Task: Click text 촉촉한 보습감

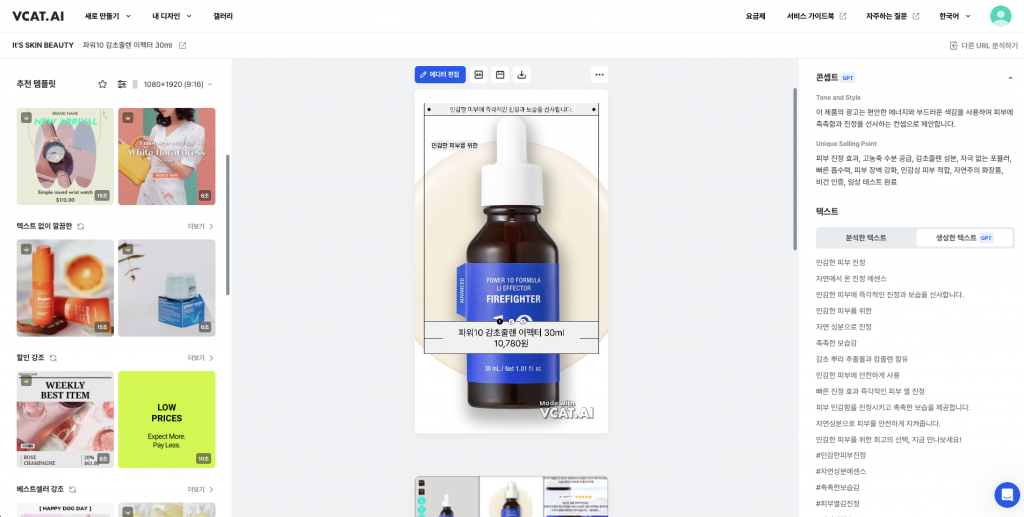Action: coord(836,343)
